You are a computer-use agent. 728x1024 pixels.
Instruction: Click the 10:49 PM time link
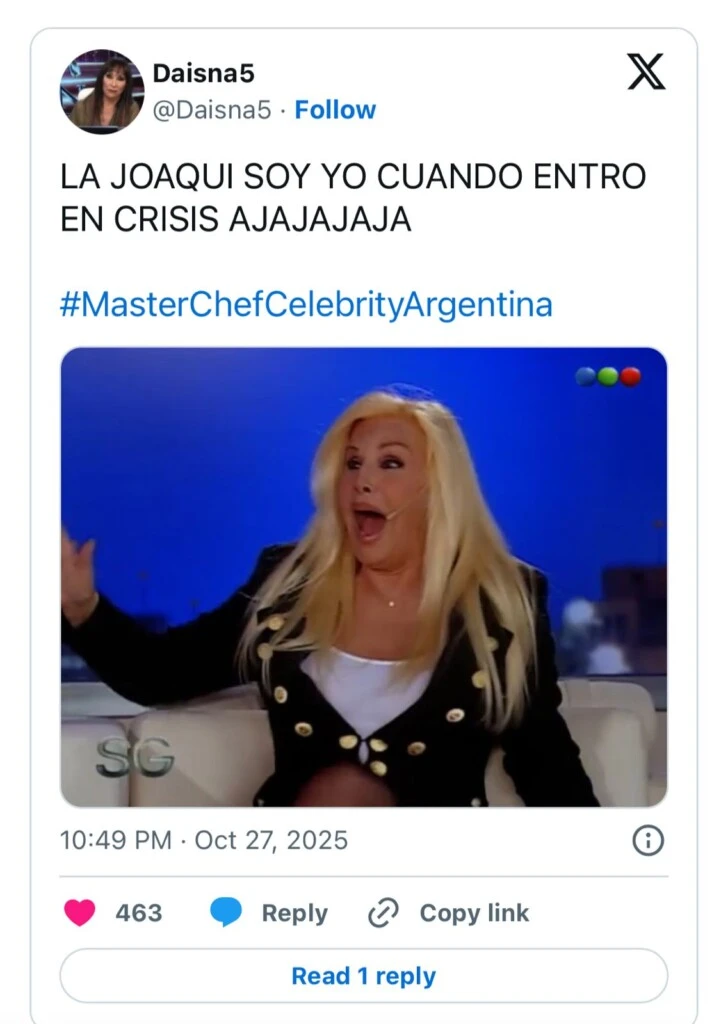coord(116,840)
